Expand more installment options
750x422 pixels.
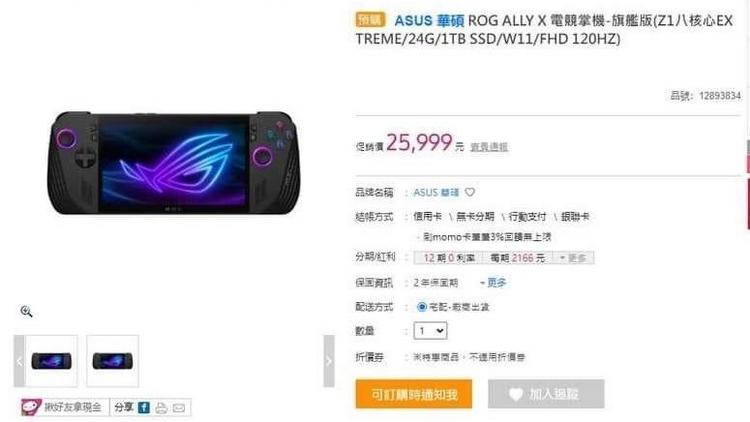573,258
